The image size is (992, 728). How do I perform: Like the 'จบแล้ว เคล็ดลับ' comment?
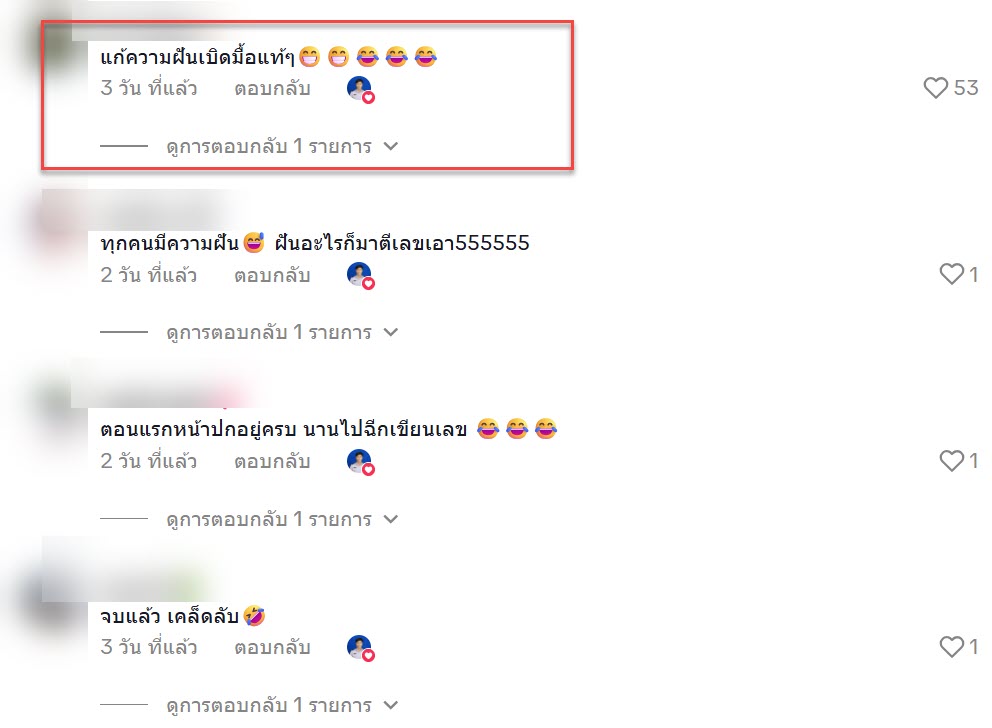click(x=952, y=646)
